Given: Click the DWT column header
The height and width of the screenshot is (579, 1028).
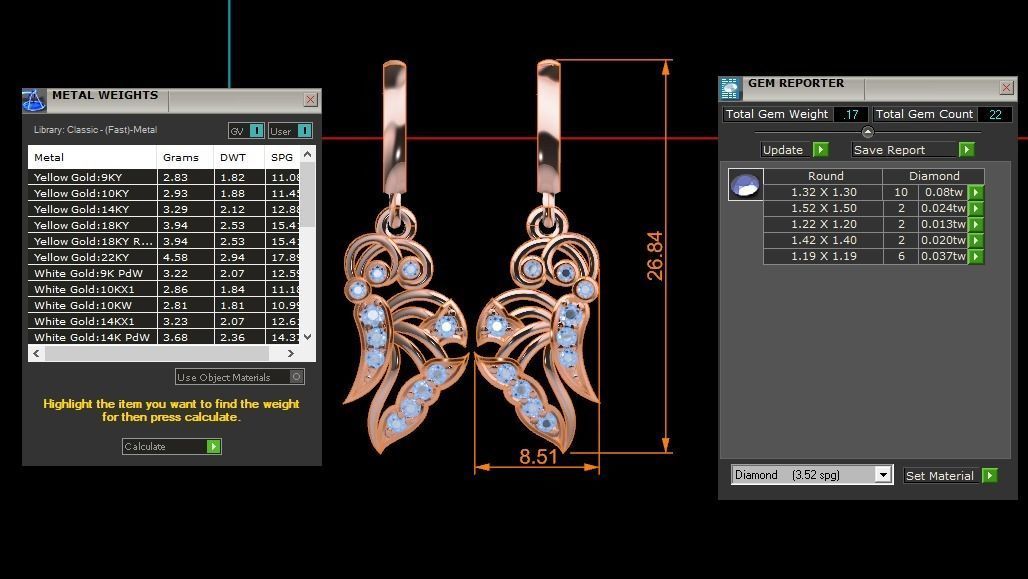Looking at the screenshot, I should [x=239, y=157].
